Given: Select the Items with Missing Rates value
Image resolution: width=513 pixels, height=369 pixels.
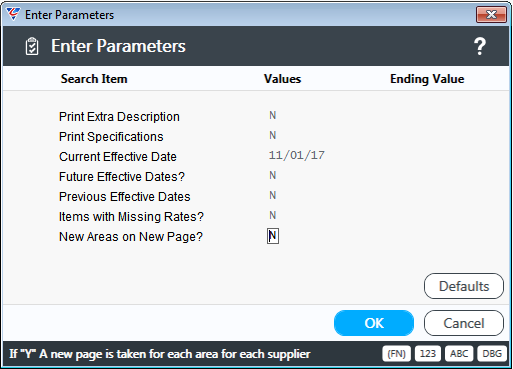Looking at the screenshot, I should point(273,216).
